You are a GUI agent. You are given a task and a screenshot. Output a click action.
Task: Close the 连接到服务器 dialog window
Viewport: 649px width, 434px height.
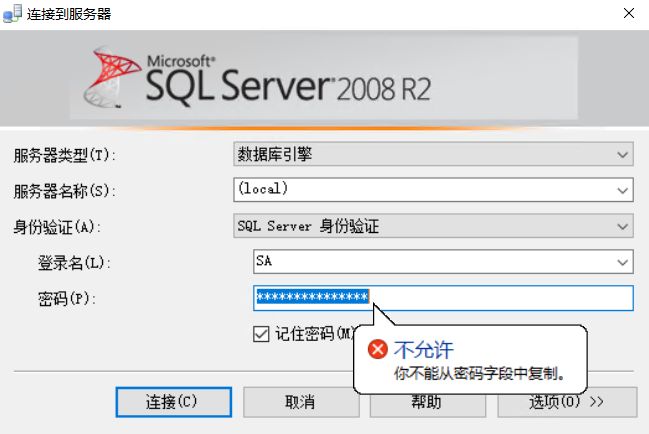pos(627,14)
